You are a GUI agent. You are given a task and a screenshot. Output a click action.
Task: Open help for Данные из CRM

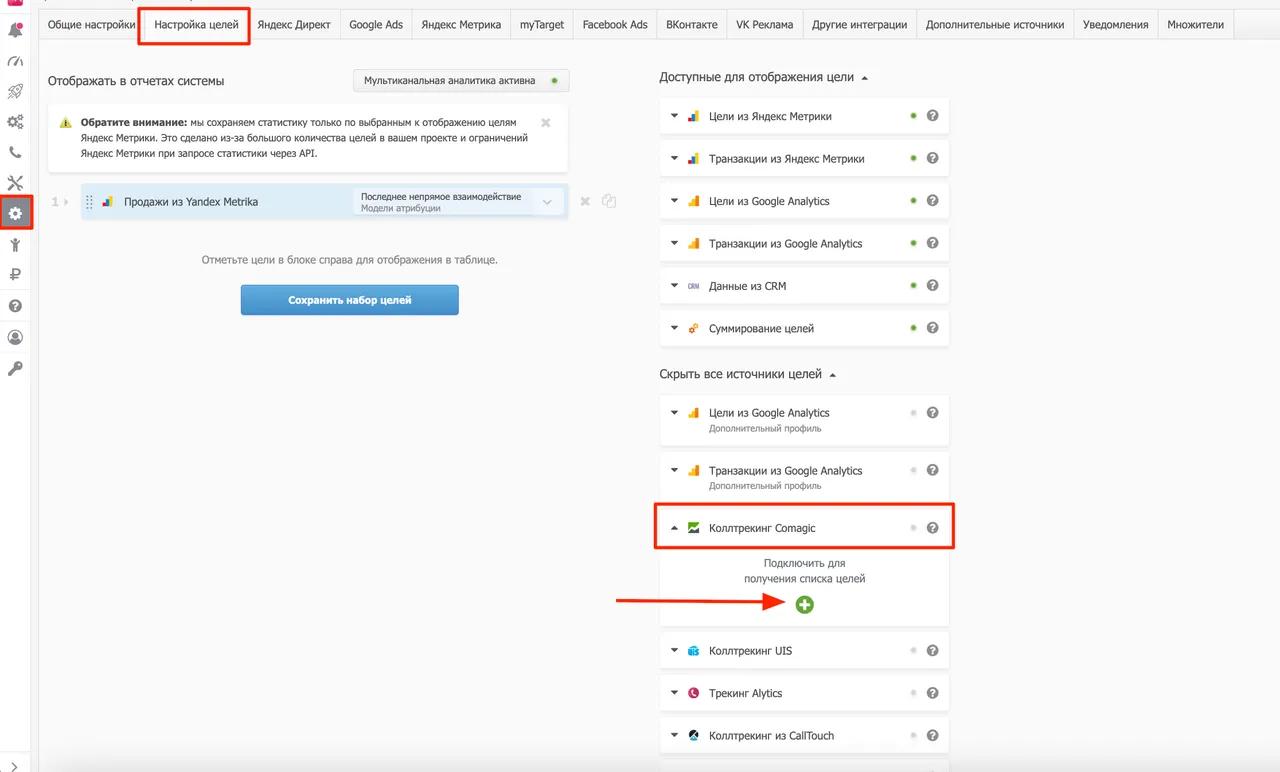pyautogui.click(x=933, y=285)
